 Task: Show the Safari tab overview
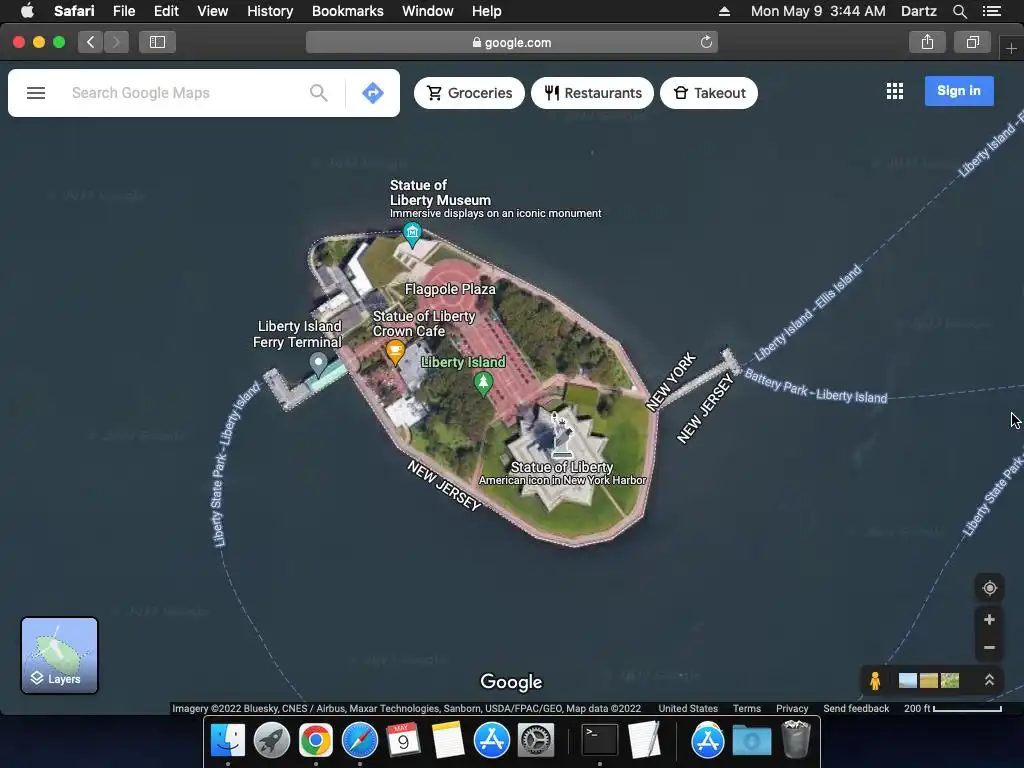(972, 42)
